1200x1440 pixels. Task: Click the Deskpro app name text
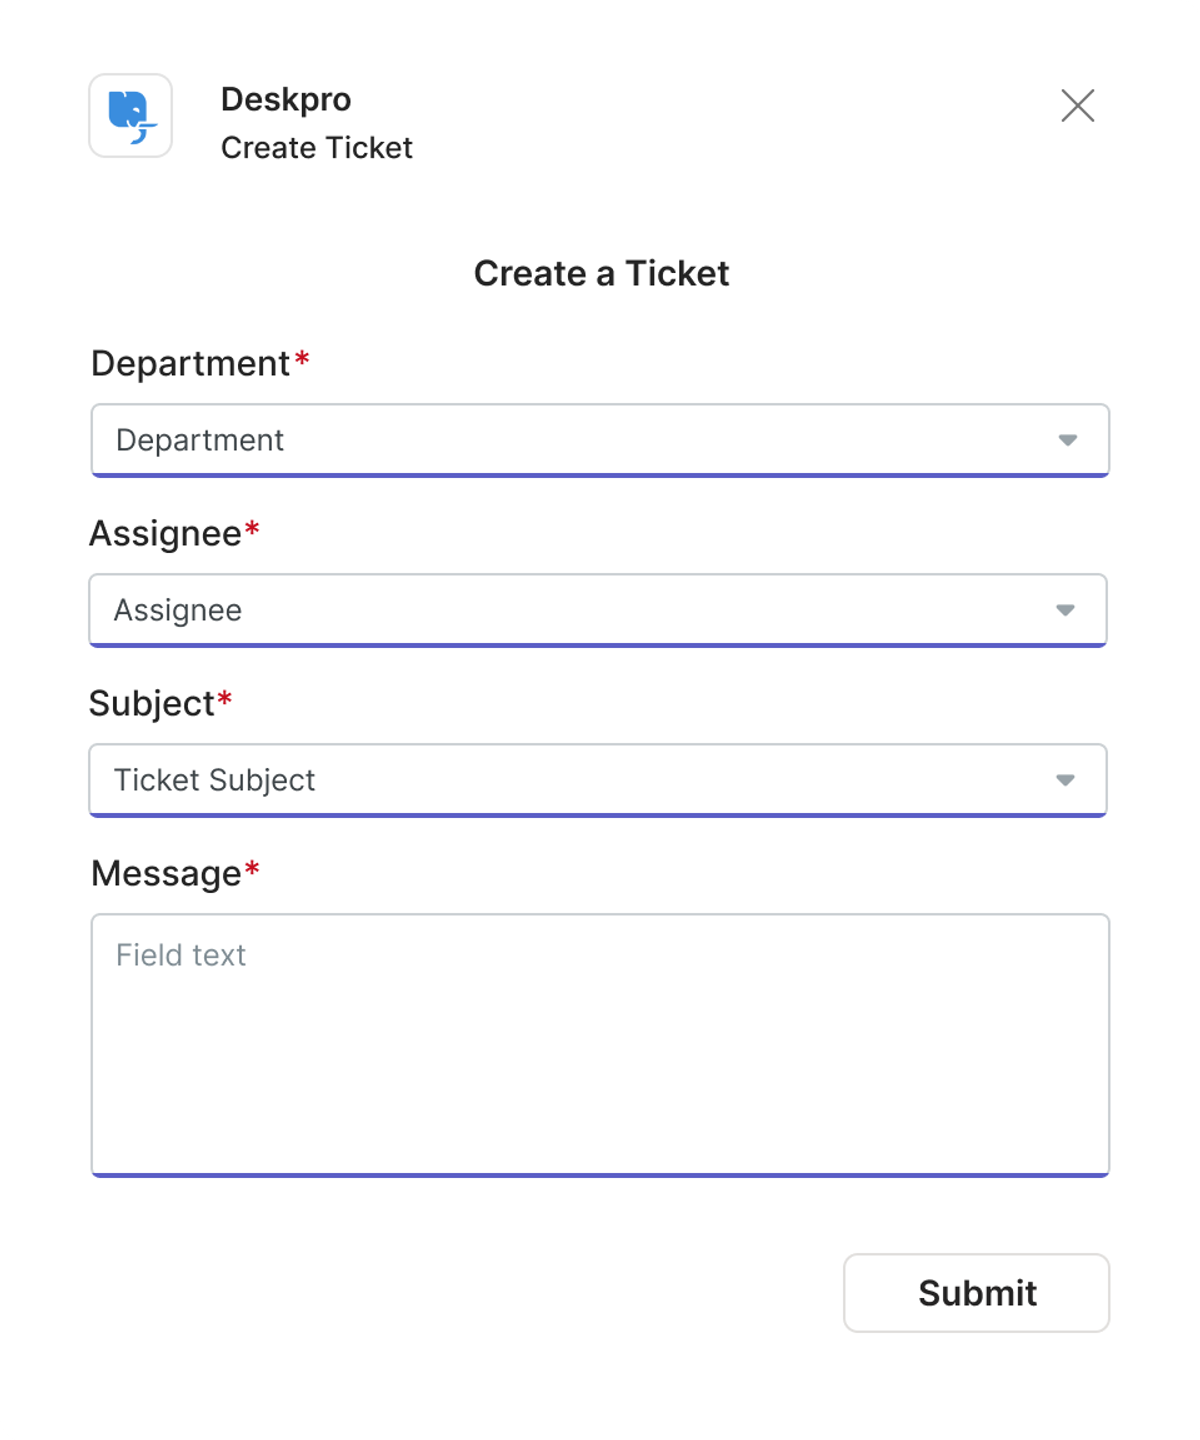(286, 99)
